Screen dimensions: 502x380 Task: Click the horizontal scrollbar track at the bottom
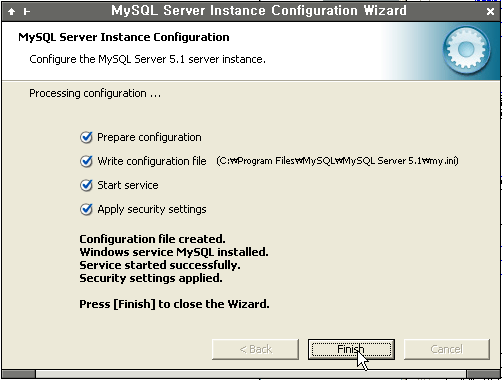[x=251, y=374]
